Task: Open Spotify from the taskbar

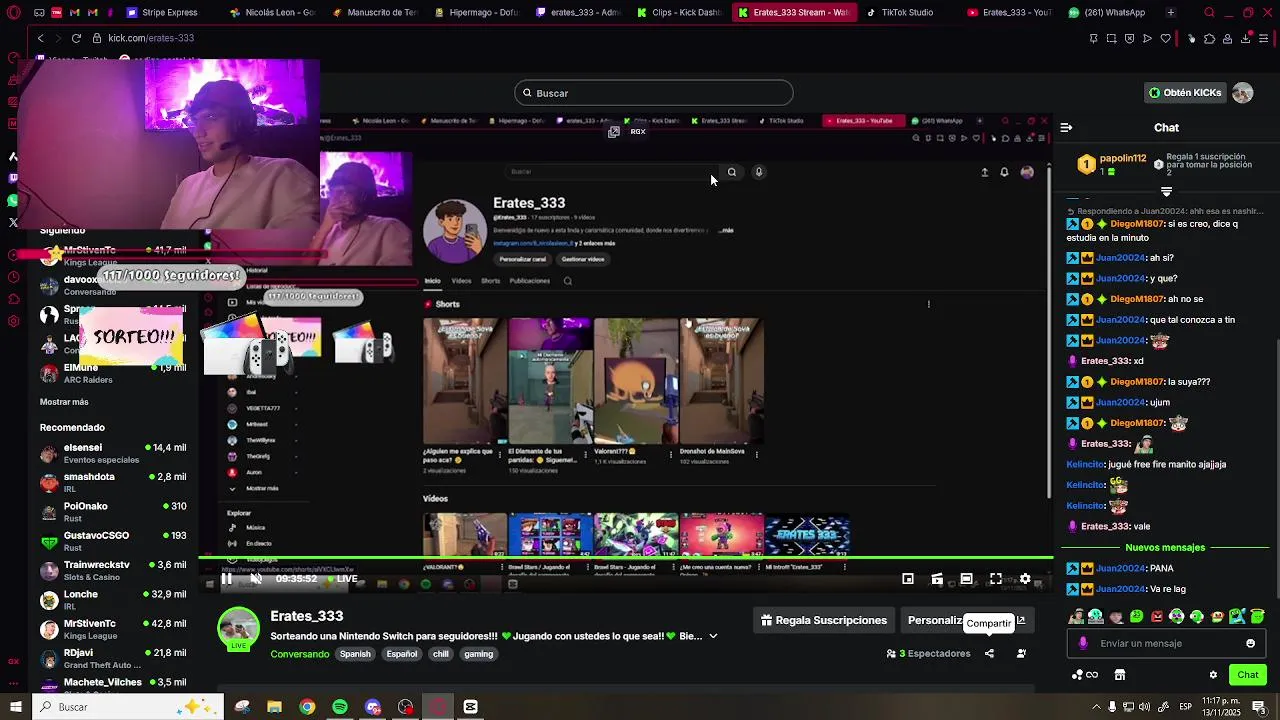Action: pyautogui.click(x=340, y=707)
